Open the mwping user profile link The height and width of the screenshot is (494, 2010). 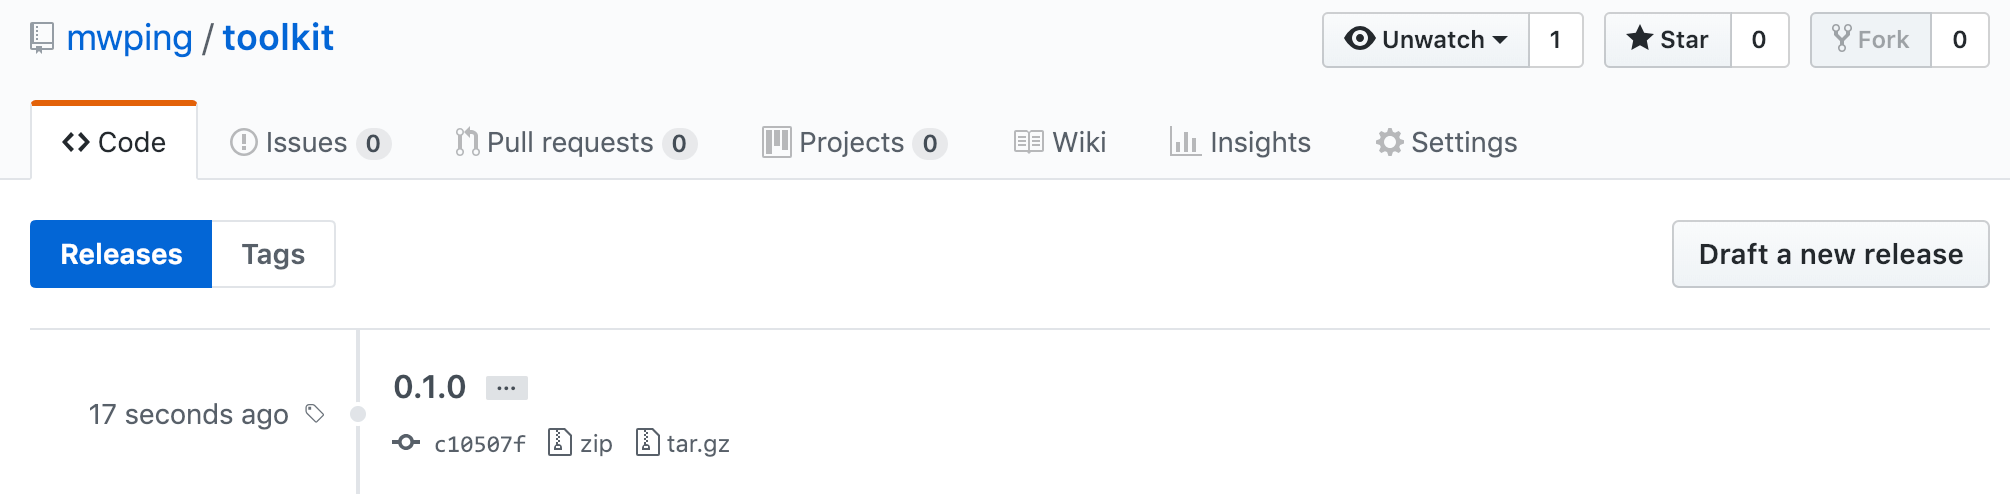pos(129,38)
